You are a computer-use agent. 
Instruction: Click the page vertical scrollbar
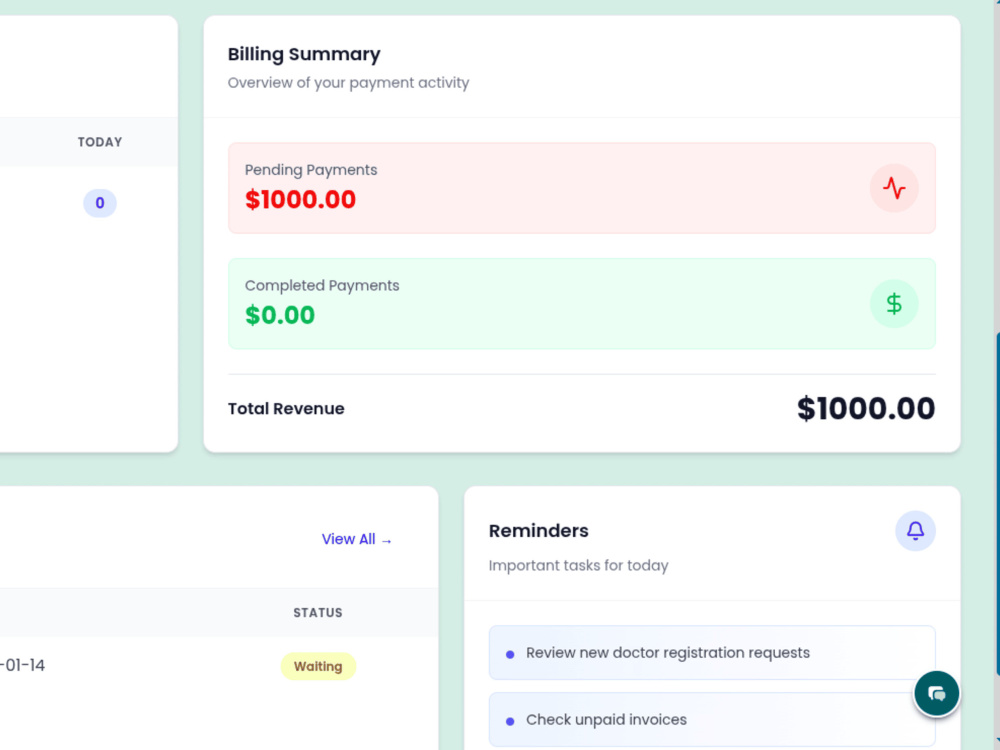pyautogui.click(x=997, y=504)
